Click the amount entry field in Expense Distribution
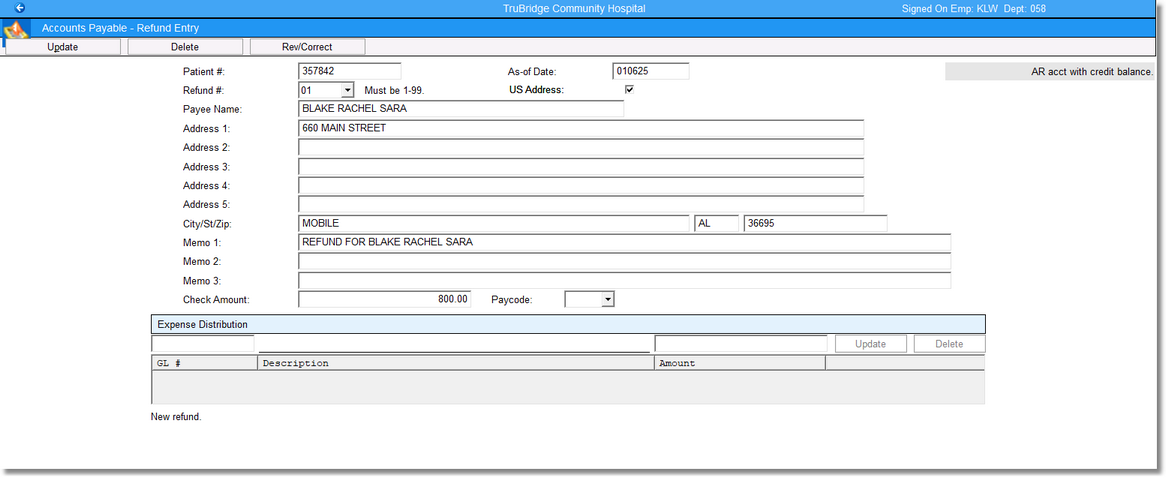 (x=741, y=344)
